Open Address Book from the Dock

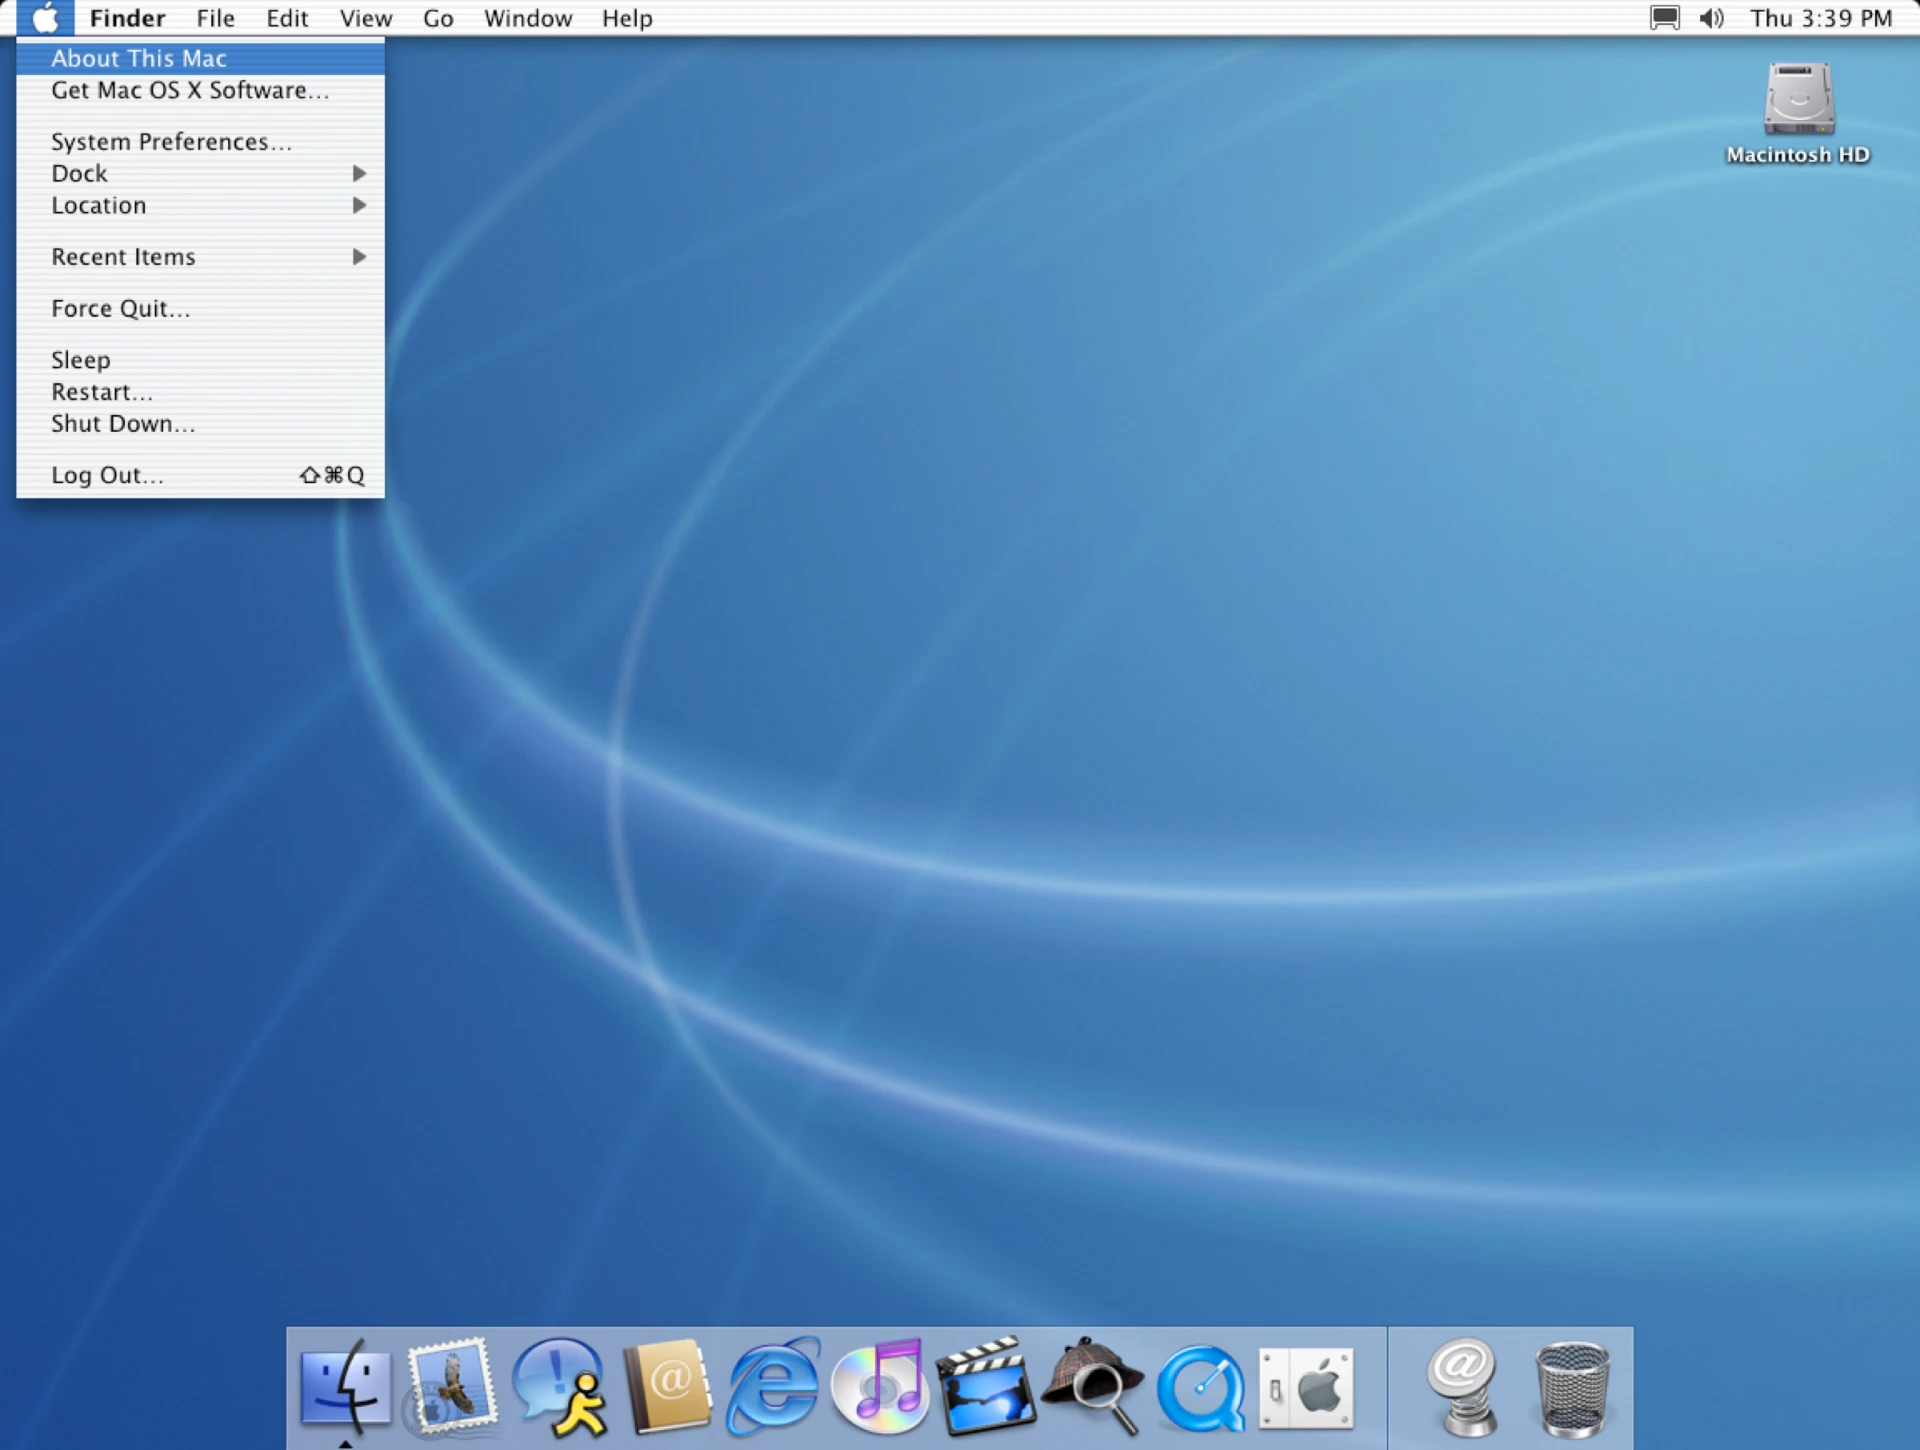tap(668, 1390)
